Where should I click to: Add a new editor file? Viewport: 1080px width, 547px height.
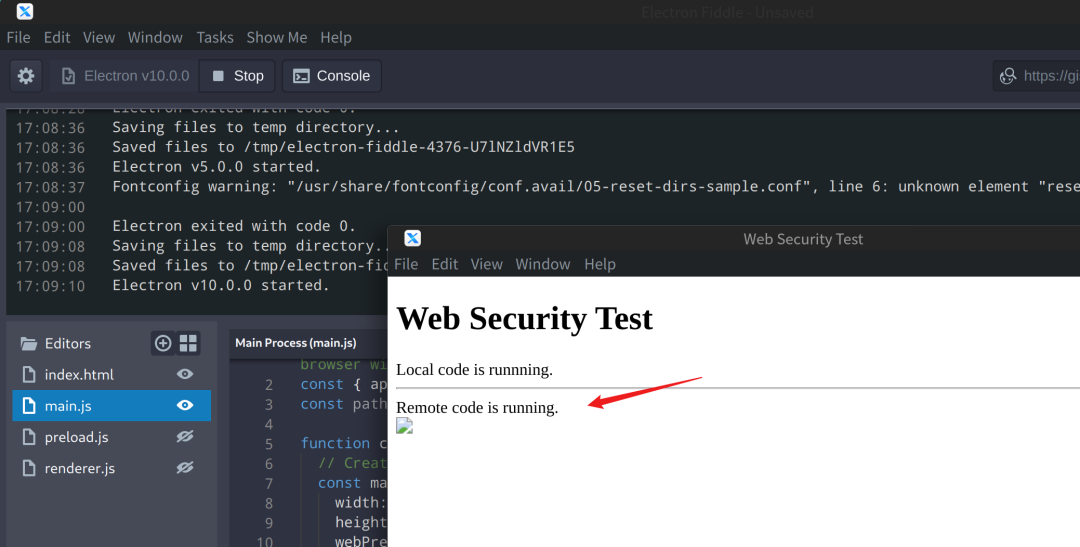163,343
